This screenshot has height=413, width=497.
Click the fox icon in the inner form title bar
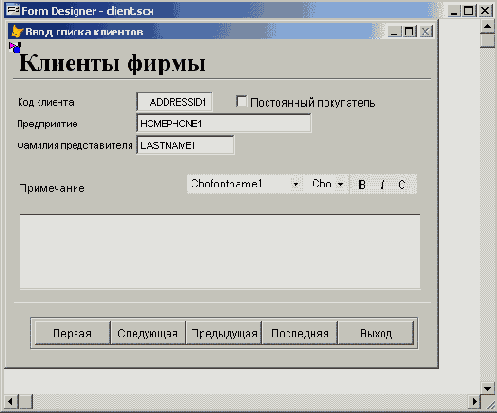[17, 31]
